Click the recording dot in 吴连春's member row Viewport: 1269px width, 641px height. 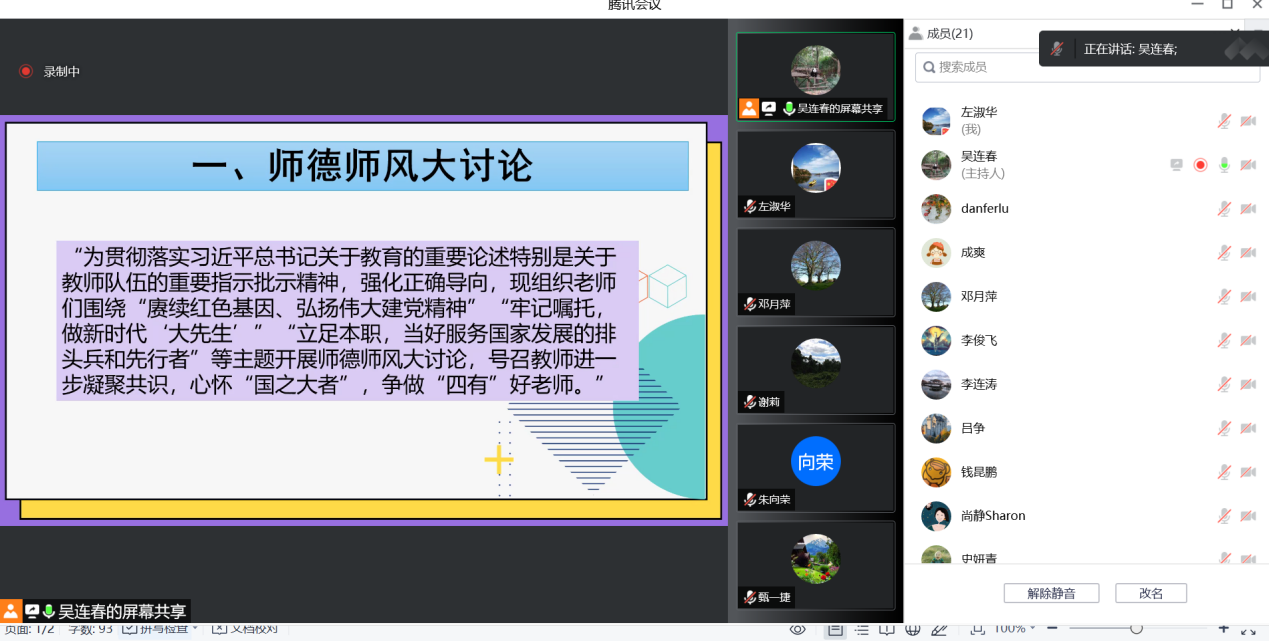pyautogui.click(x=1200, y=165)
